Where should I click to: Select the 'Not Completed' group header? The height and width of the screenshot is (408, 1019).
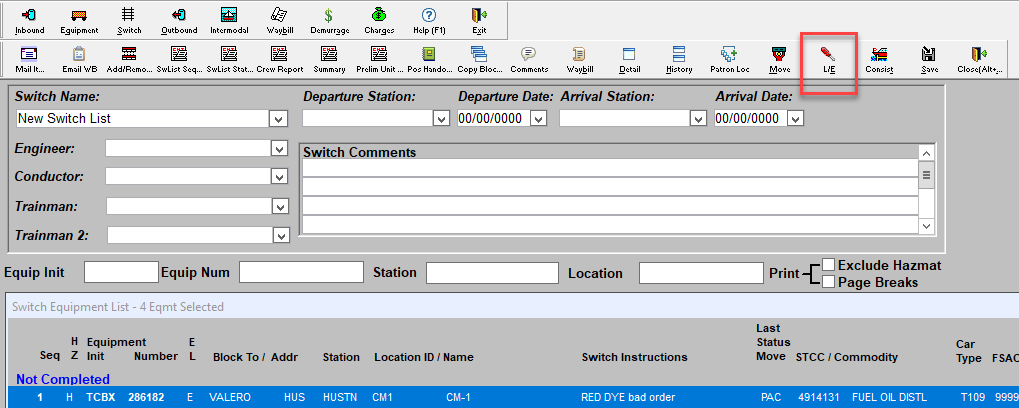coord(63,379)
